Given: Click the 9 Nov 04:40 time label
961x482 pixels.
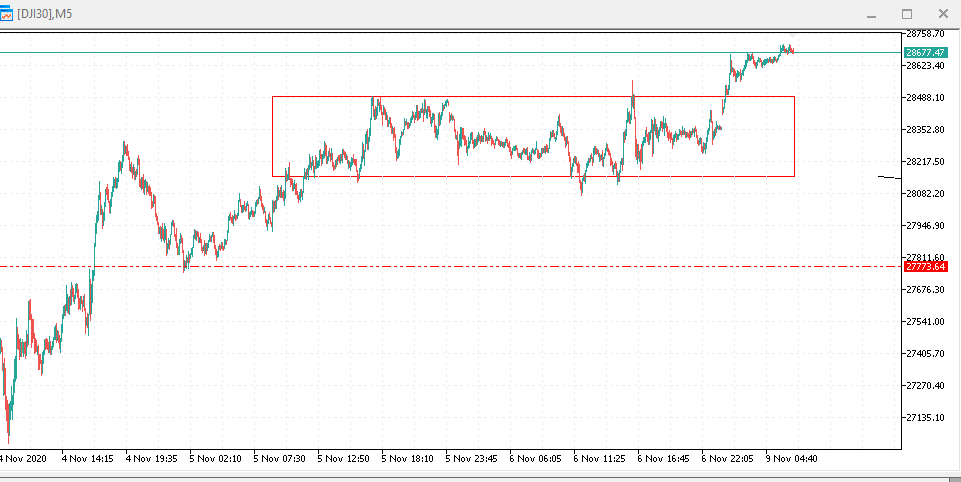Looking at the screenshot, I should pyautogui.click(x=791, y=458).
